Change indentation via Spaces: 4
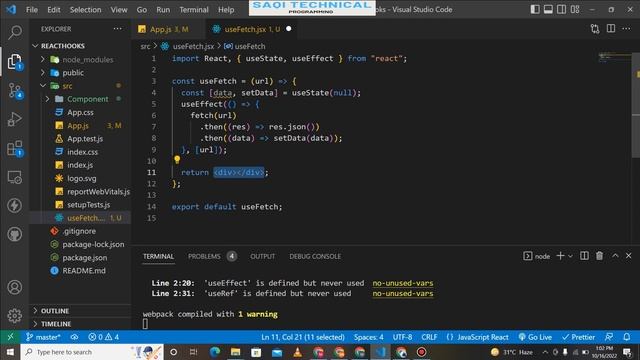640x360 pixels. (x=369, y=337)
